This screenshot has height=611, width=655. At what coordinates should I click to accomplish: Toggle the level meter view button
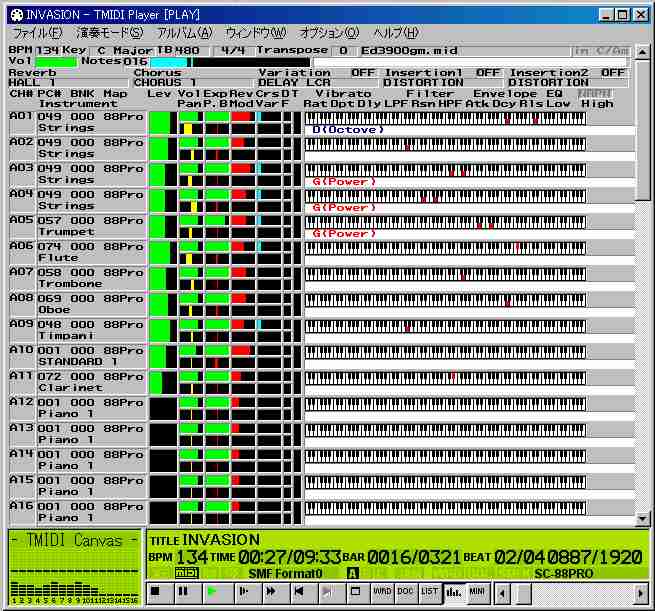tap(454, 592)
